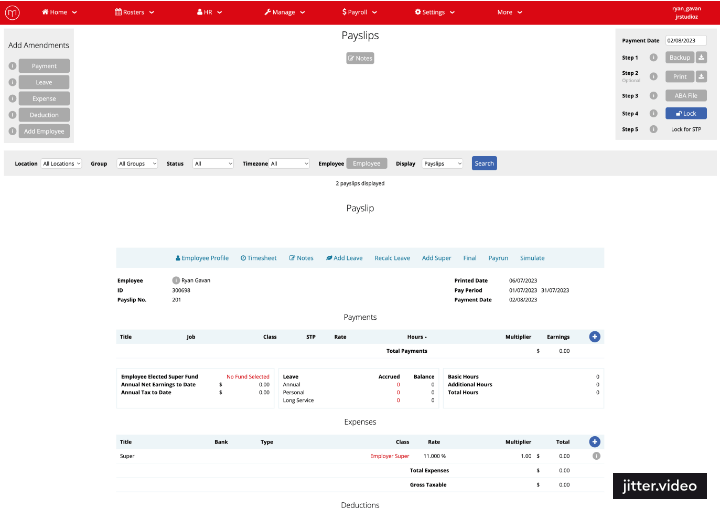Click the info icon on the Super expense row
The image size is (720, 512).
click(x=596, y=456)
